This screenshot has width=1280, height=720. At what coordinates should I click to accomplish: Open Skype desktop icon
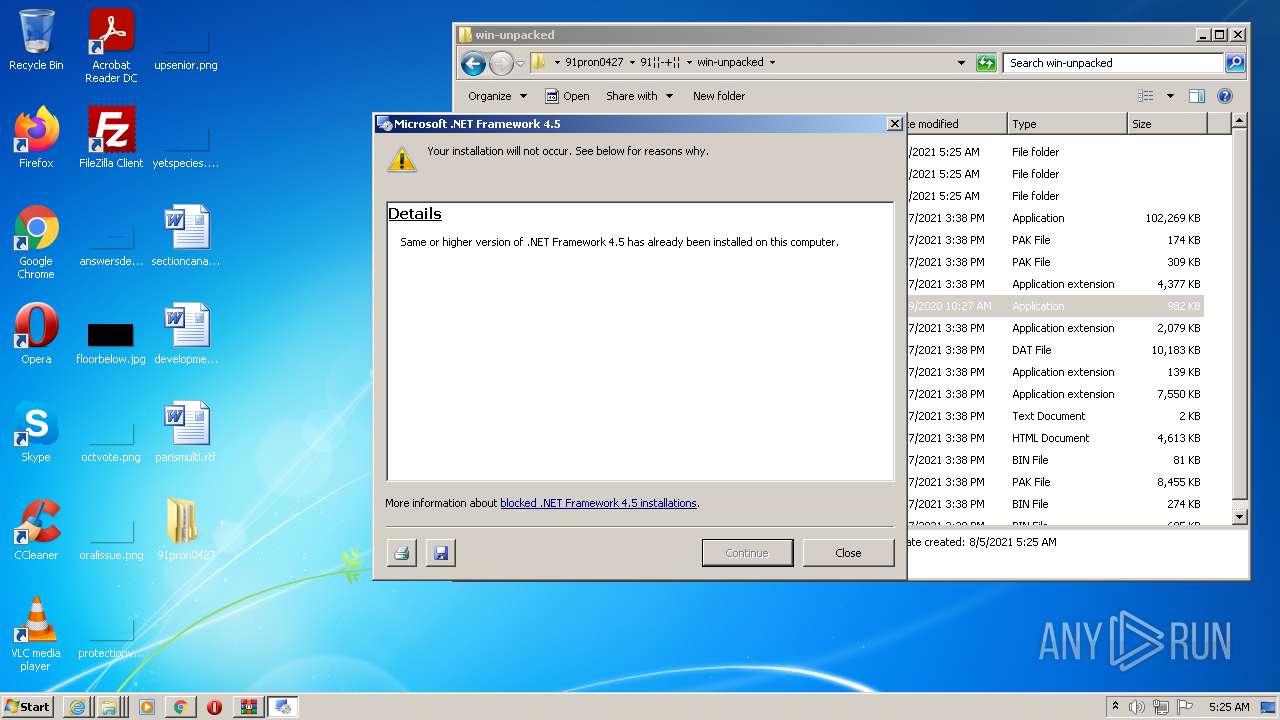coord(36,432)
